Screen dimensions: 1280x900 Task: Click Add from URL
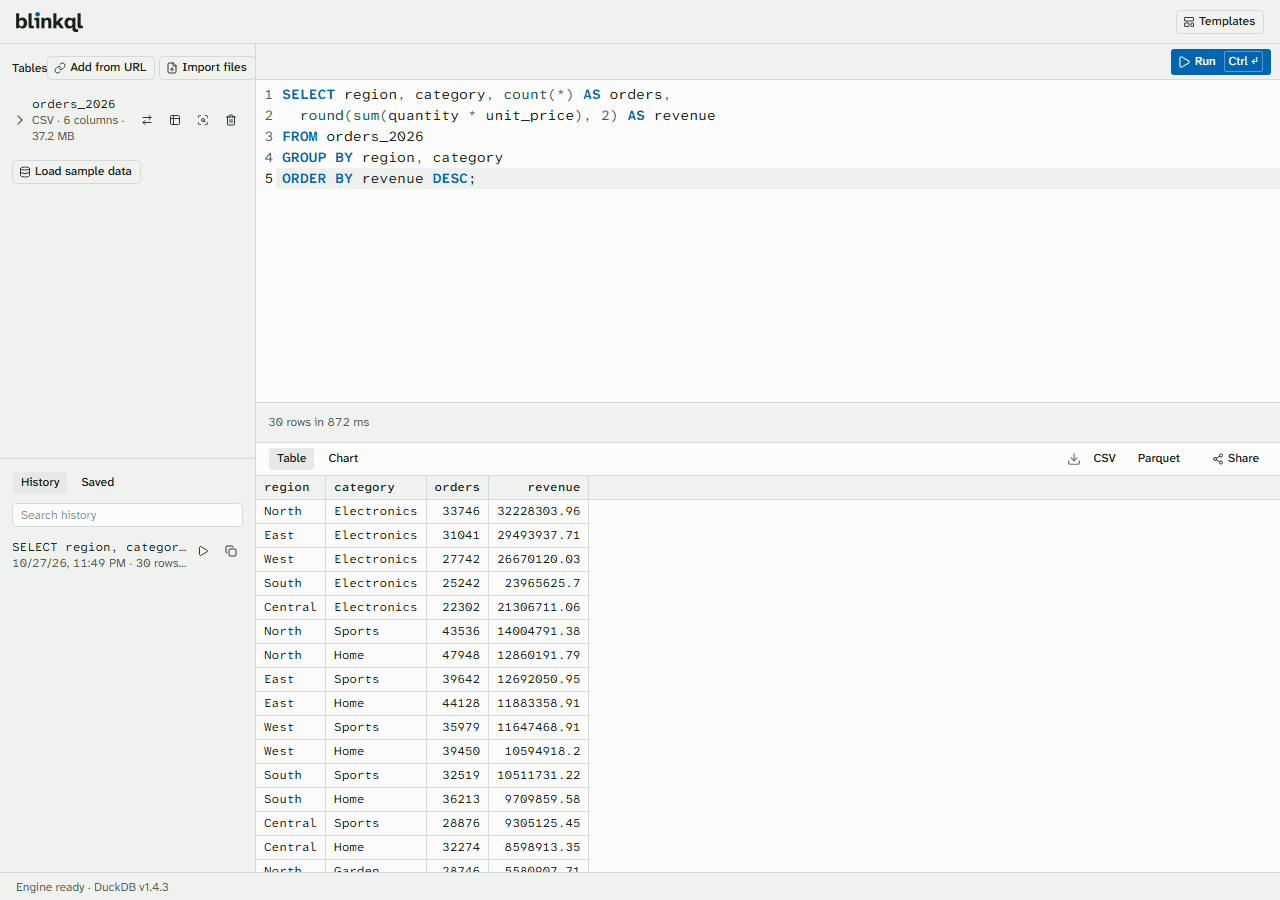point(101,68)
